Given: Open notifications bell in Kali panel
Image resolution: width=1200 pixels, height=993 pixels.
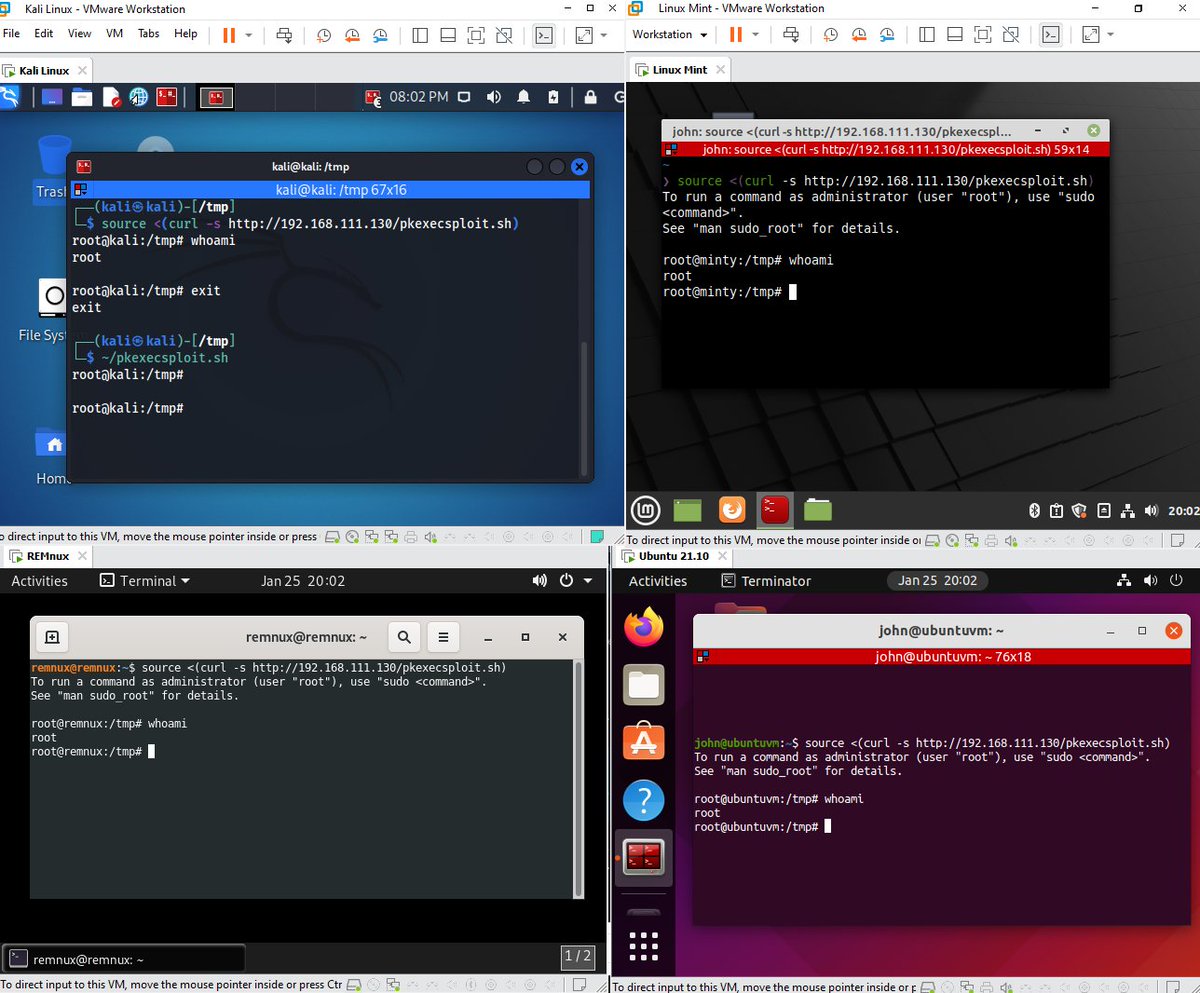Looking at the screenshot, I should 523,98.
